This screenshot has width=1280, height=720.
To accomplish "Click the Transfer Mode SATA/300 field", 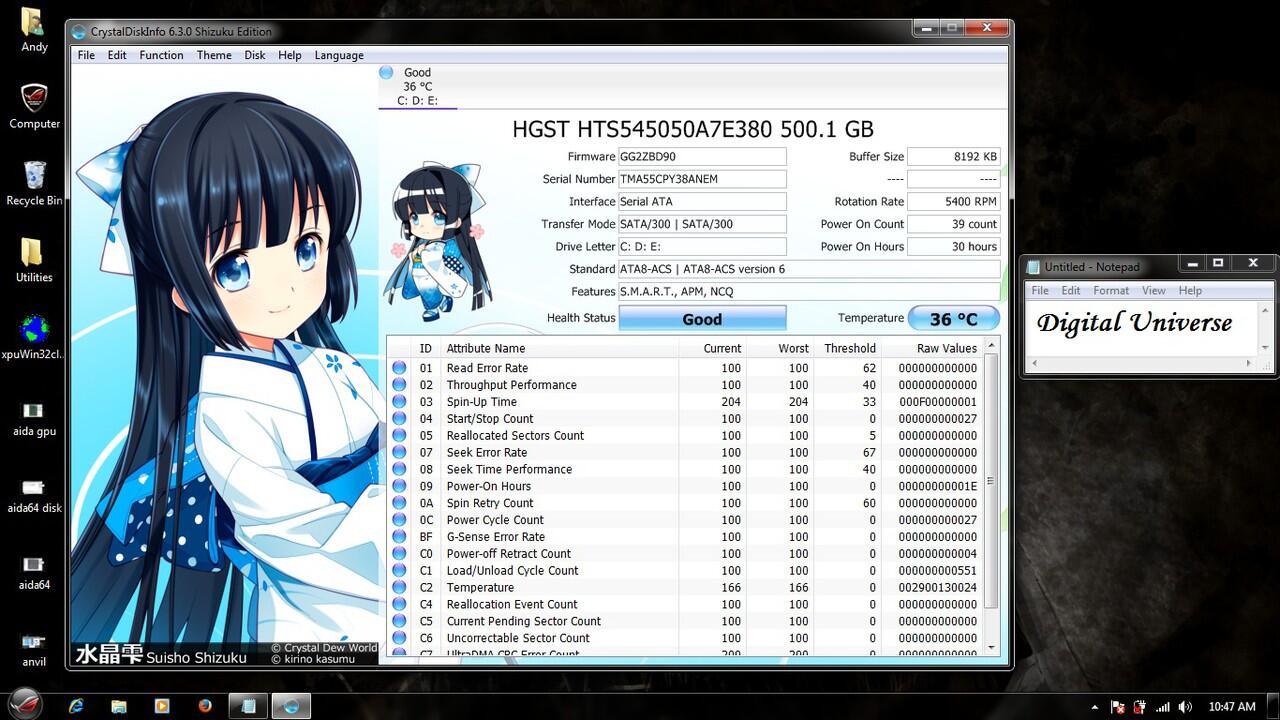I will 702,224.
